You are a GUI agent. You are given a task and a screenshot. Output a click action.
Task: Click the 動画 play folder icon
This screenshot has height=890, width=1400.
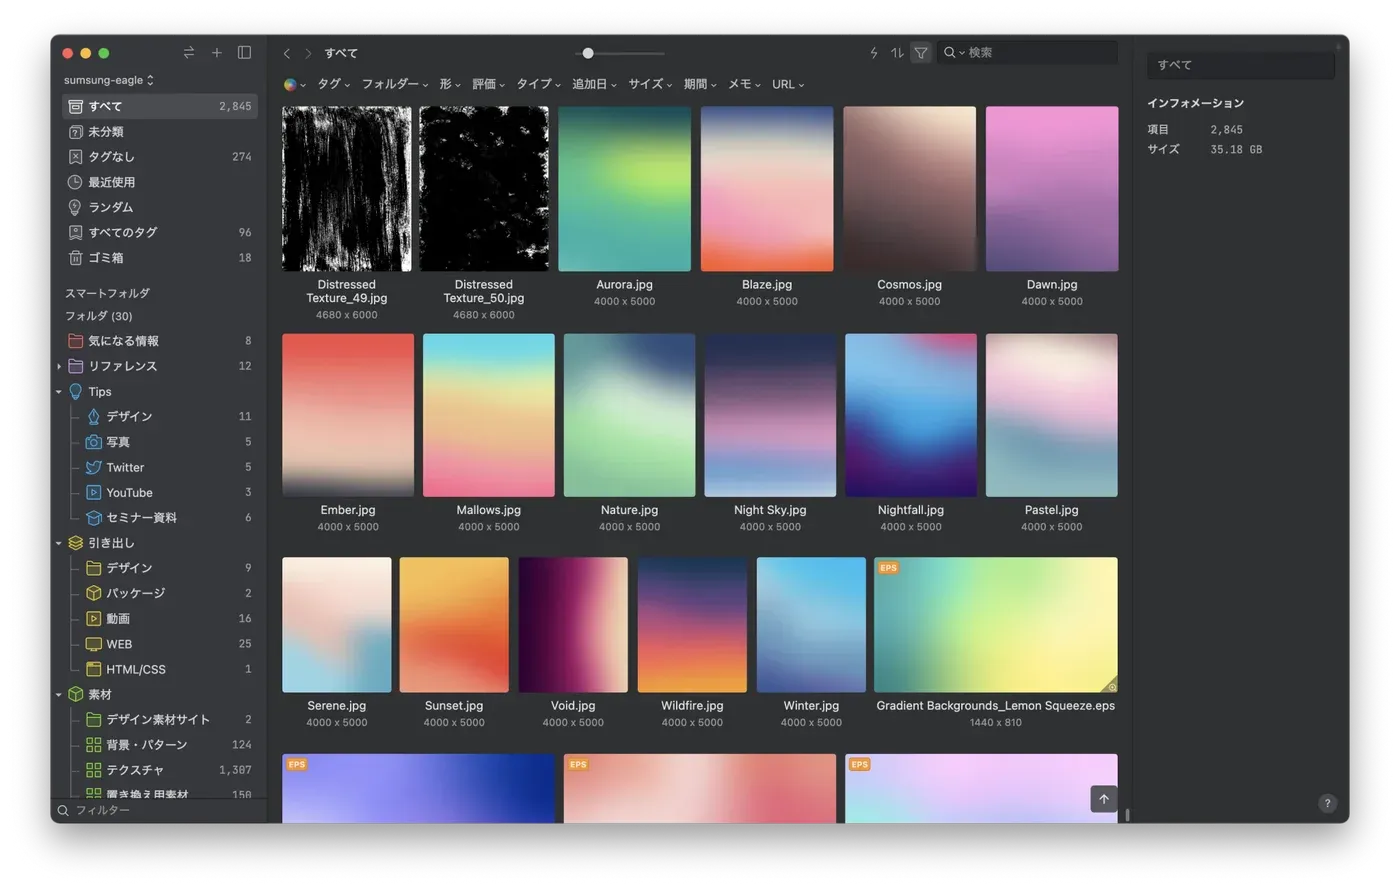point(94,619)
